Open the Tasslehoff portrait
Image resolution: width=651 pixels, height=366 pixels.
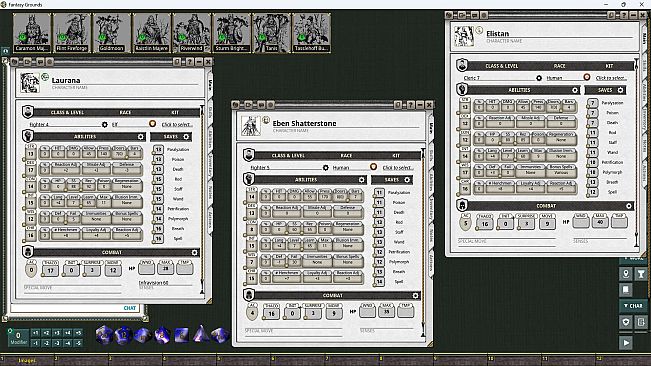(311, 33)
